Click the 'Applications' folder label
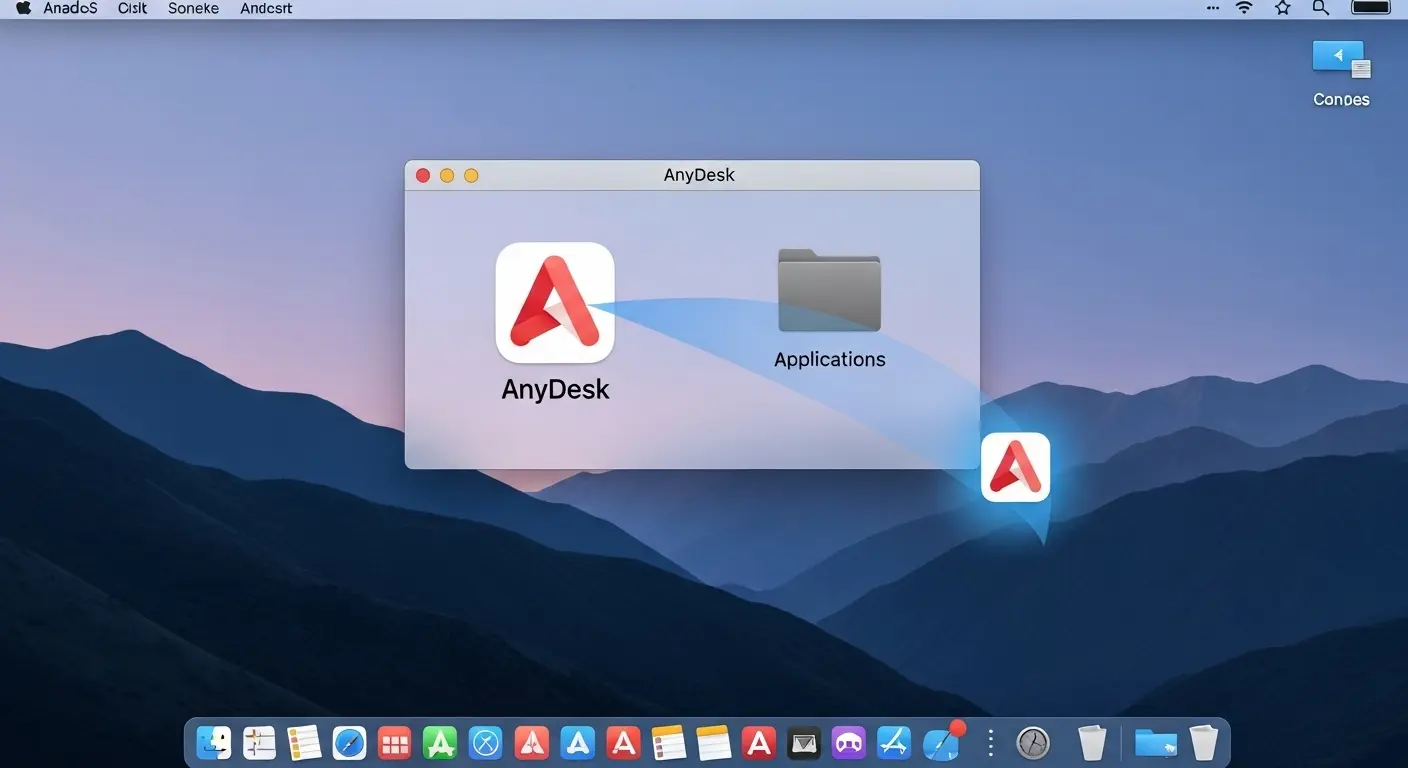Image resolution: width=1408 pixels, height=768 pixels. (x=830, y=359)
